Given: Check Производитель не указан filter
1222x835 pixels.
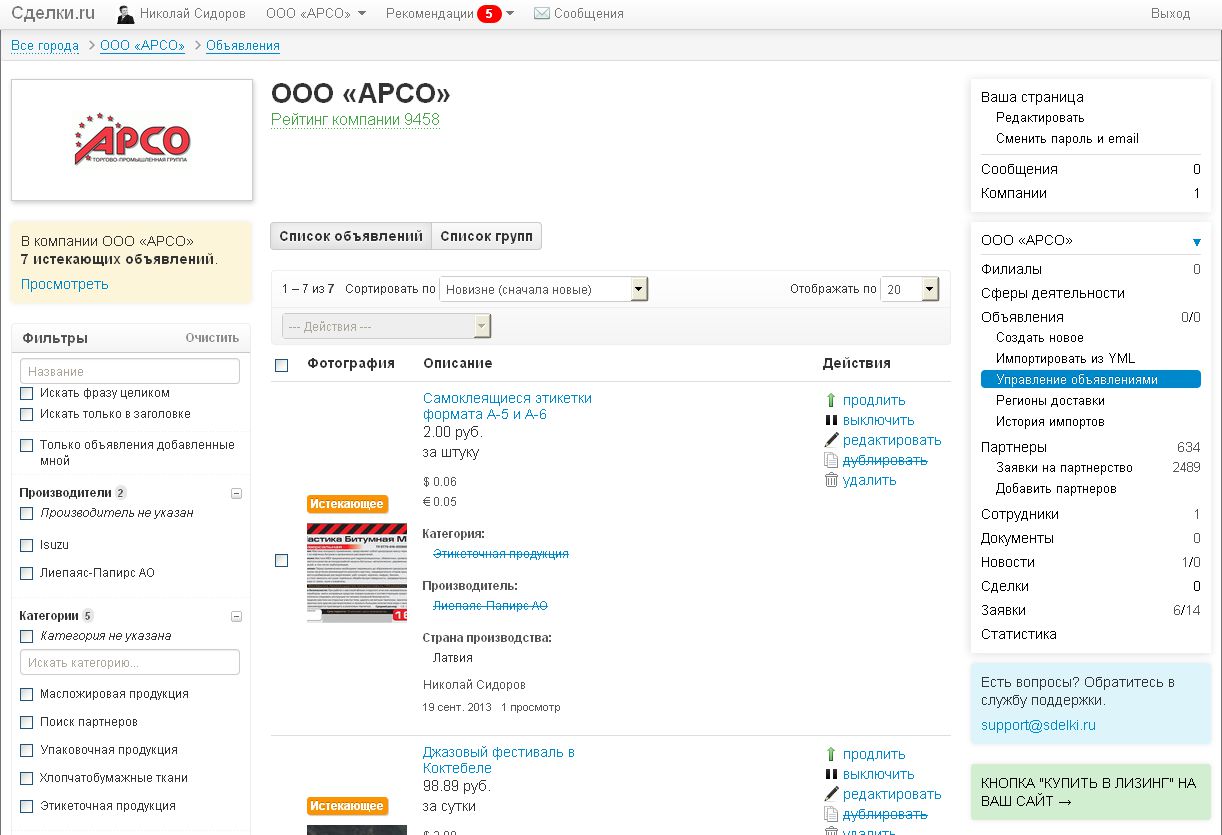Looking at the screenshot, I should pos(27,513).
